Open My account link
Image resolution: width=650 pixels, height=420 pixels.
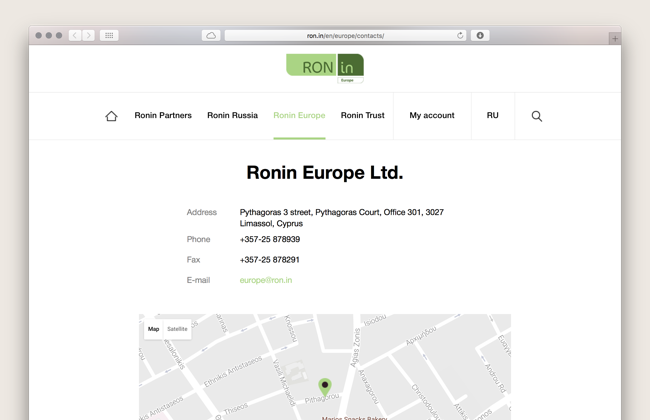pyautogui.click(x=432, y=116)
